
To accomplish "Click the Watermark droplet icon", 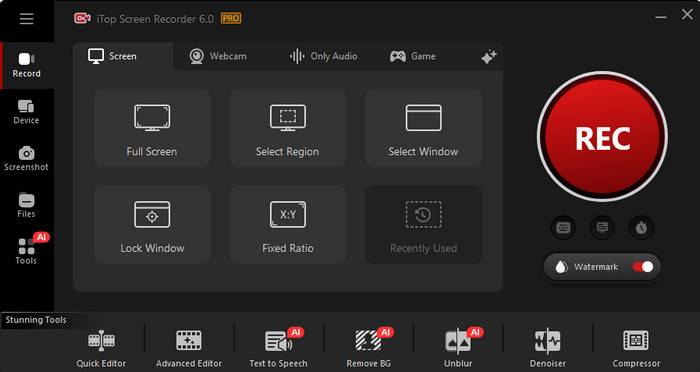I will tap(561, 267).
